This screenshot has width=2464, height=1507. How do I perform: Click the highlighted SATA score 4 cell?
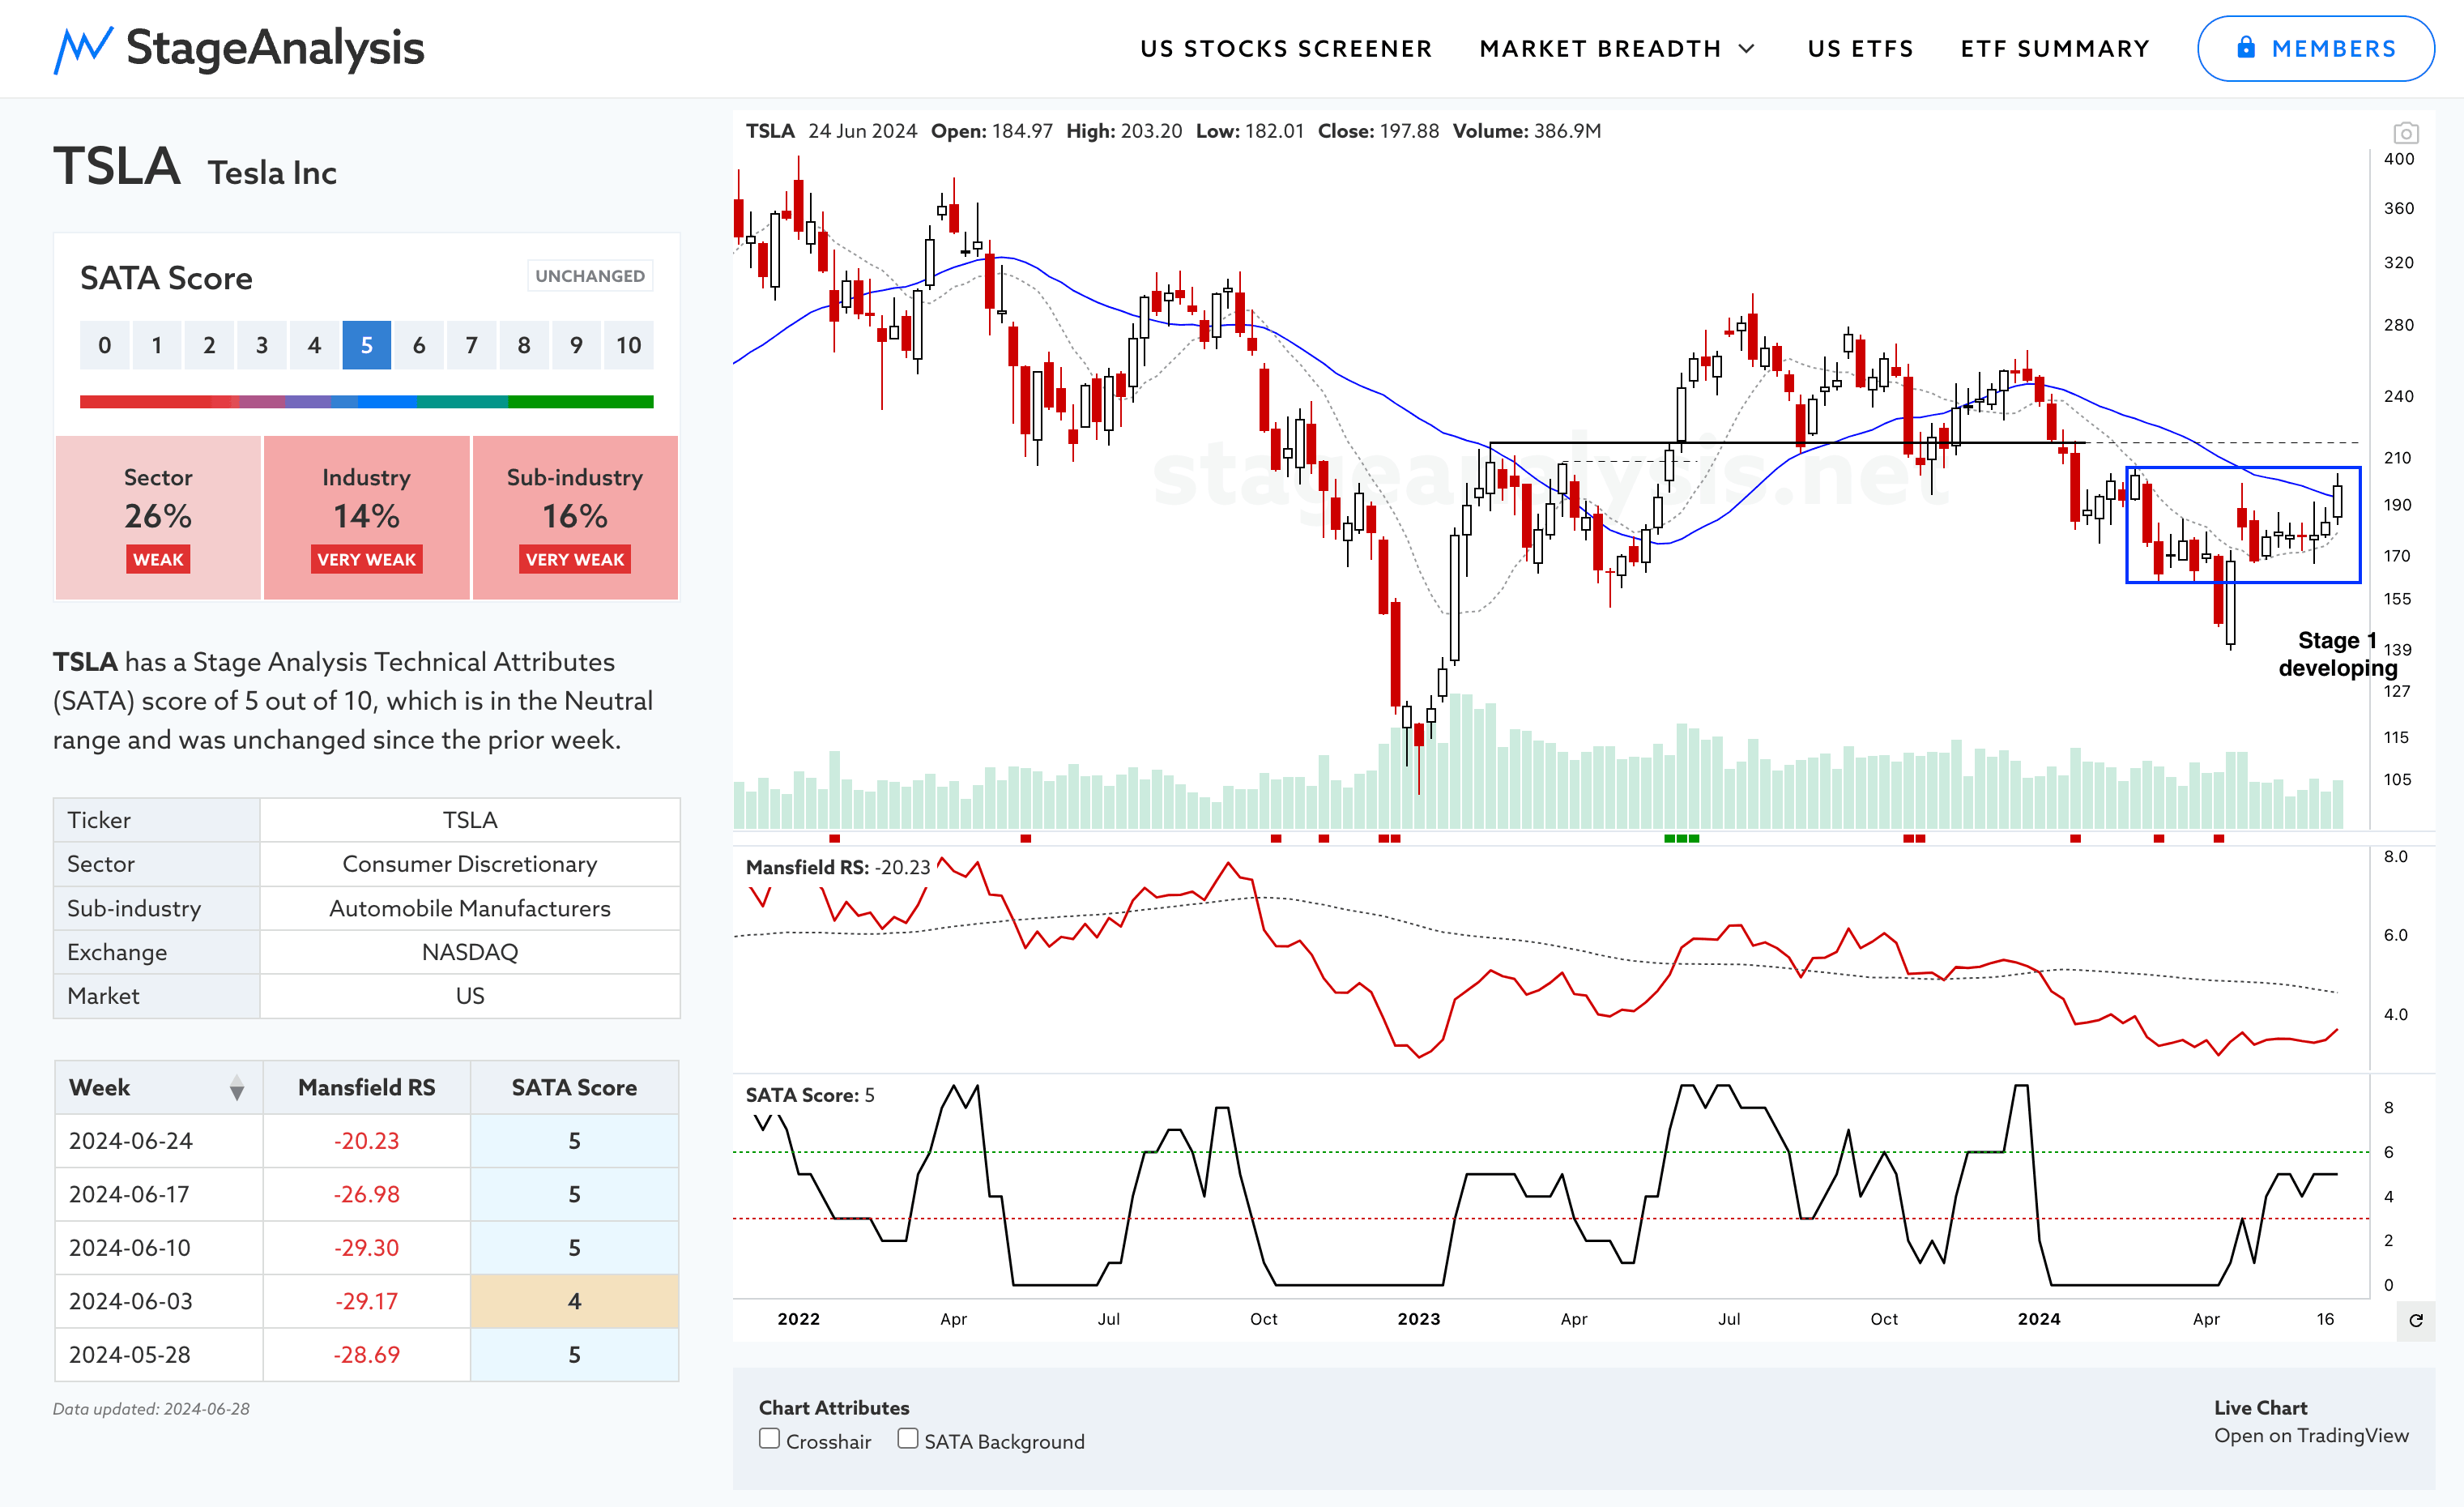[574, 1301]
